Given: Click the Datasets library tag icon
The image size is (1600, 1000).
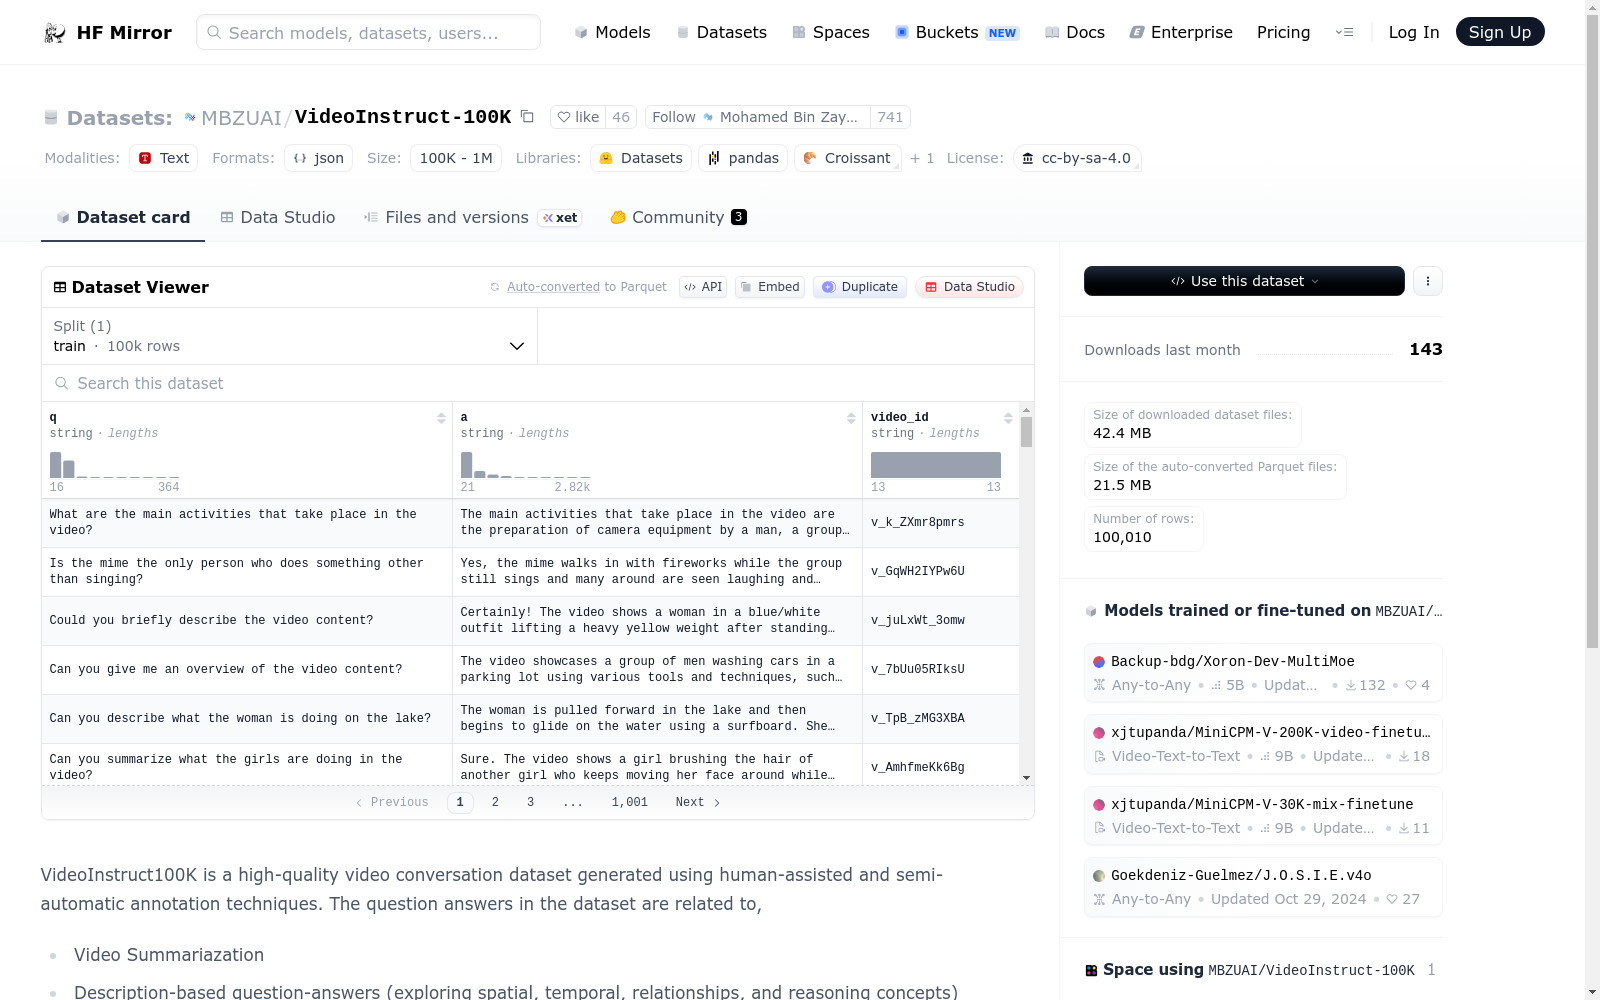Looking at the screenshot, I should [x=606, y=158].
